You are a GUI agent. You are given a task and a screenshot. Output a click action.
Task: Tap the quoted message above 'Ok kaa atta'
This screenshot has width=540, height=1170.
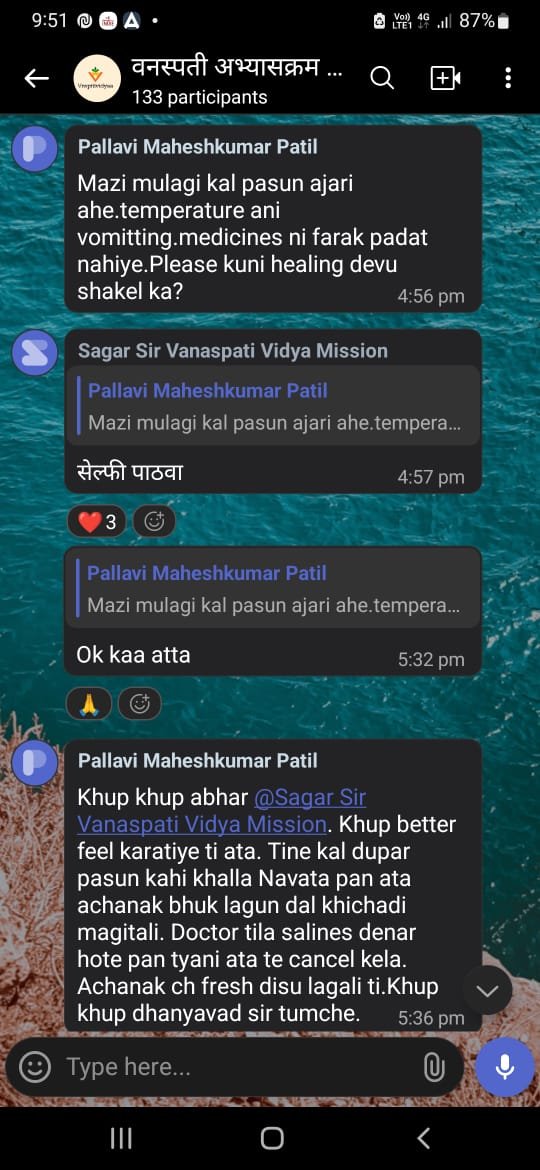274,589
